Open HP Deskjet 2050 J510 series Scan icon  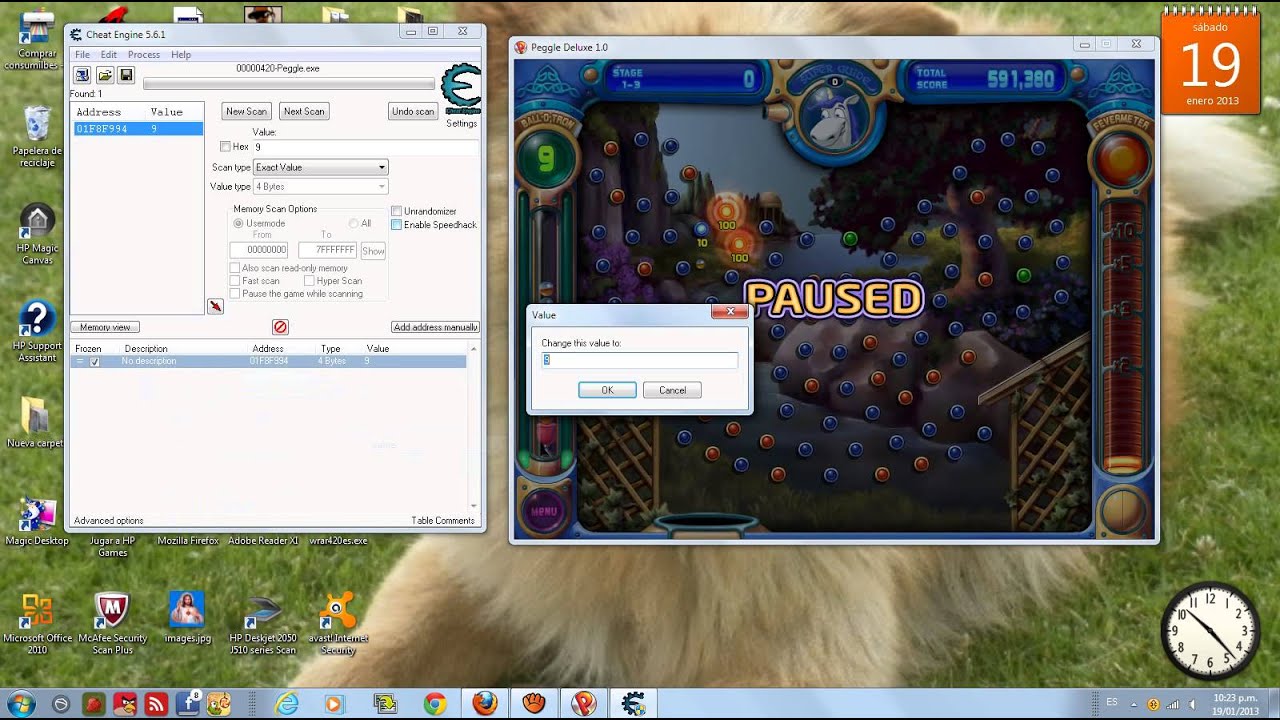point(263,623)
